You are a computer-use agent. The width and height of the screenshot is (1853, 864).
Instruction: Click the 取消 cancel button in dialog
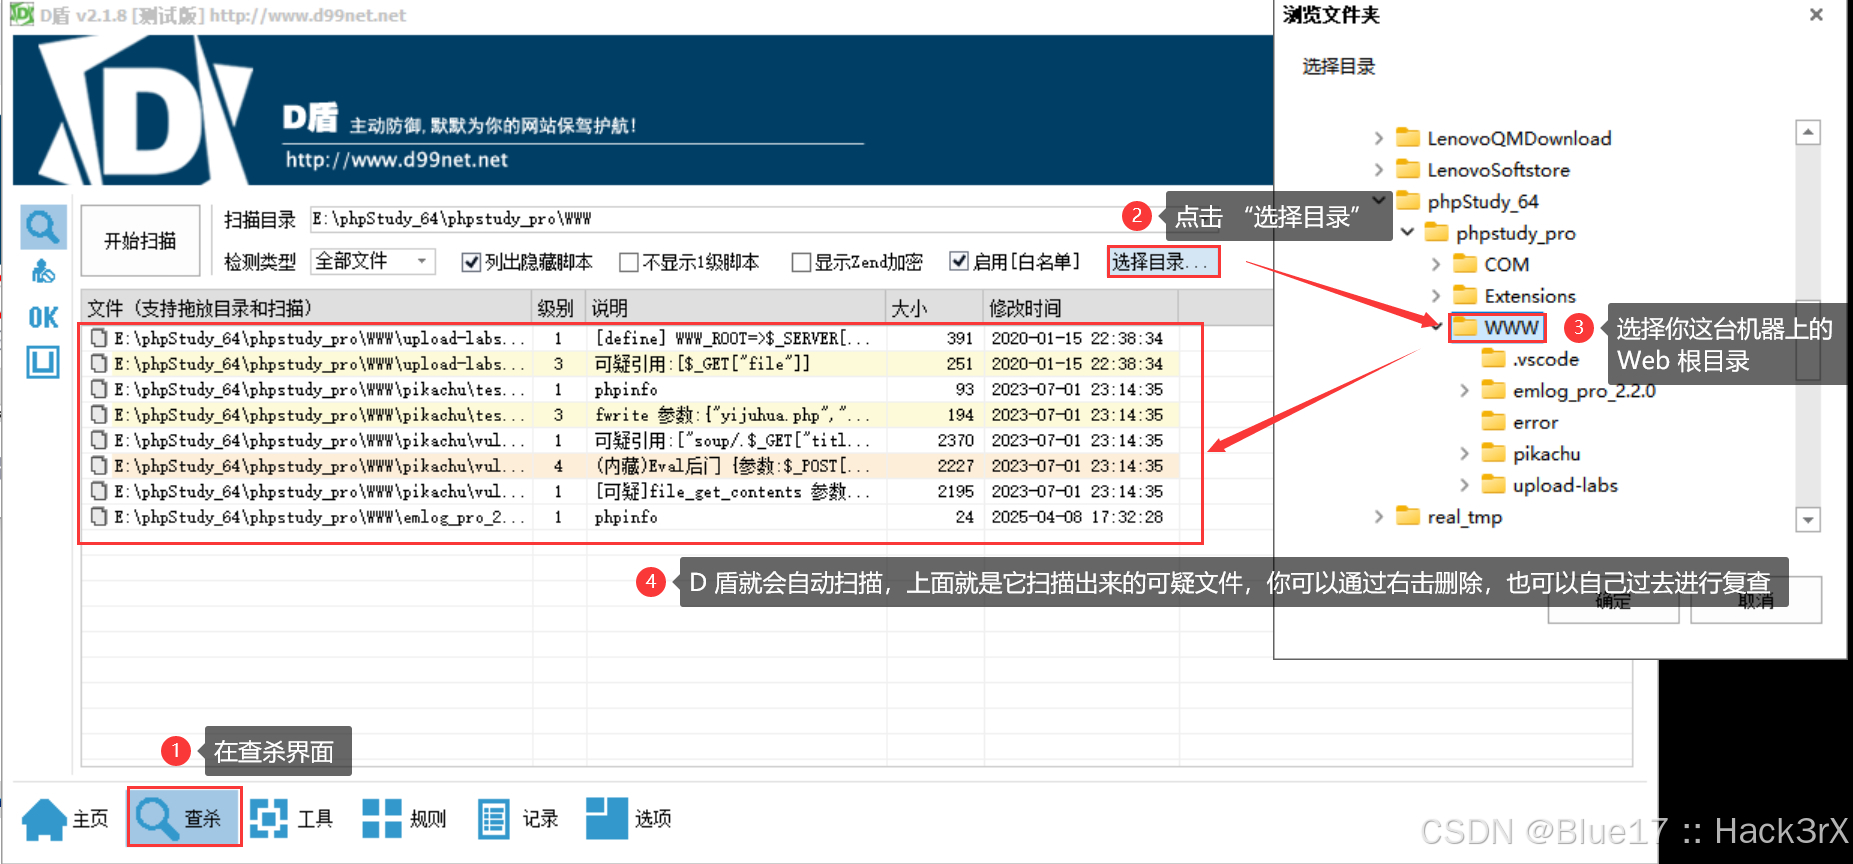pyautogui.click(x=1756, y=600)
